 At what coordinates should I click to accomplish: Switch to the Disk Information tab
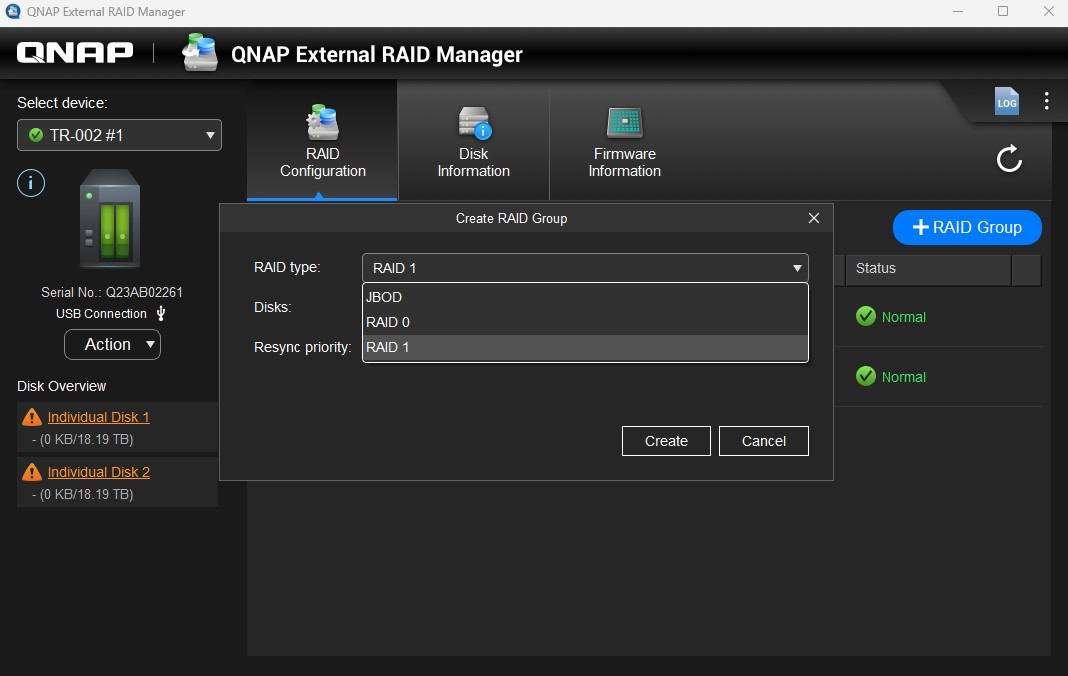473,142
